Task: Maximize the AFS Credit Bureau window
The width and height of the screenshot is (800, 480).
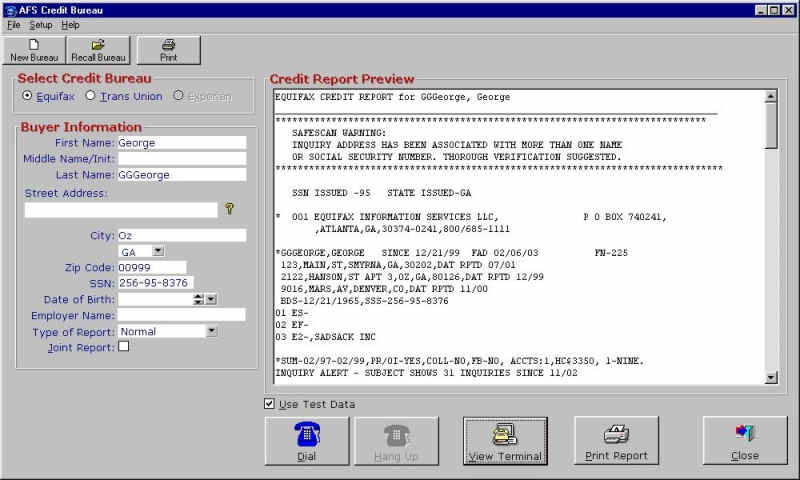Action: click(x=774, y=10)
